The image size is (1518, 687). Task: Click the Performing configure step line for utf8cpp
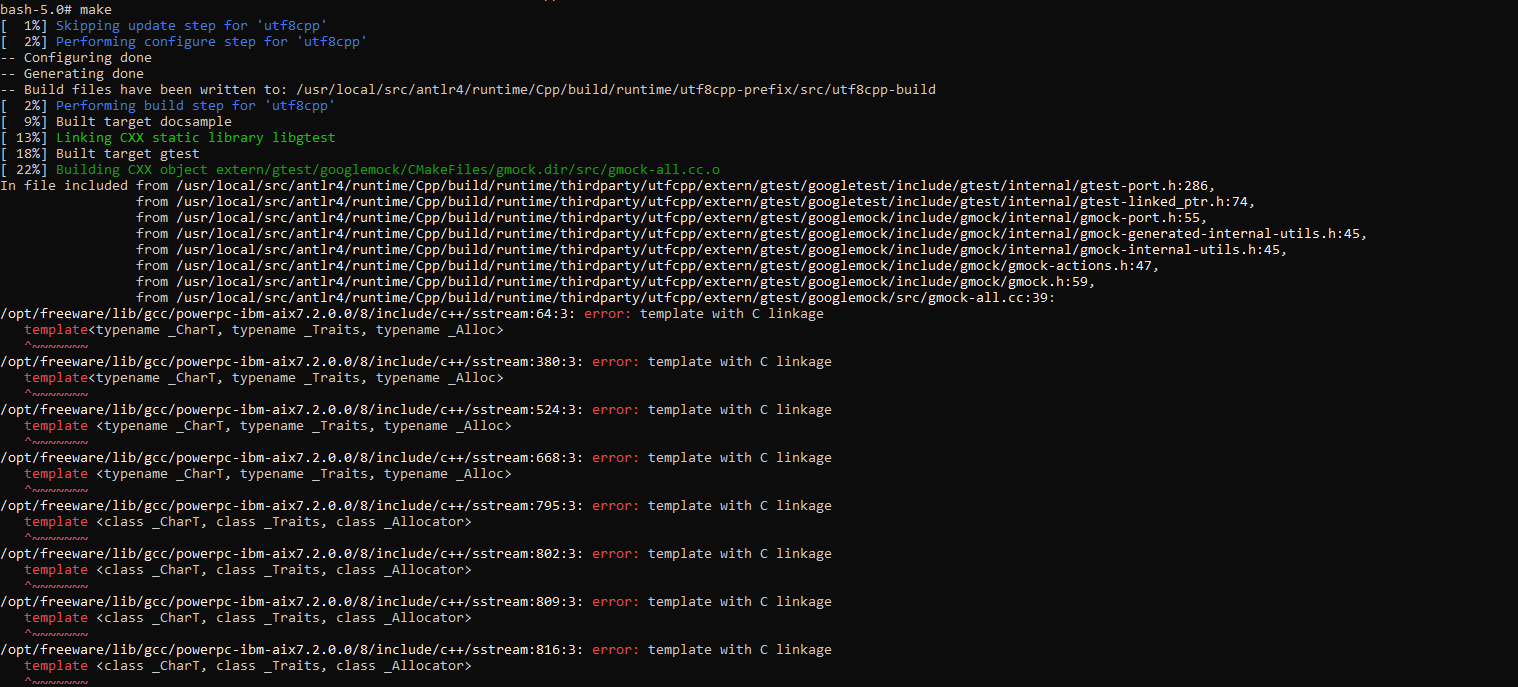pos(200,41)
